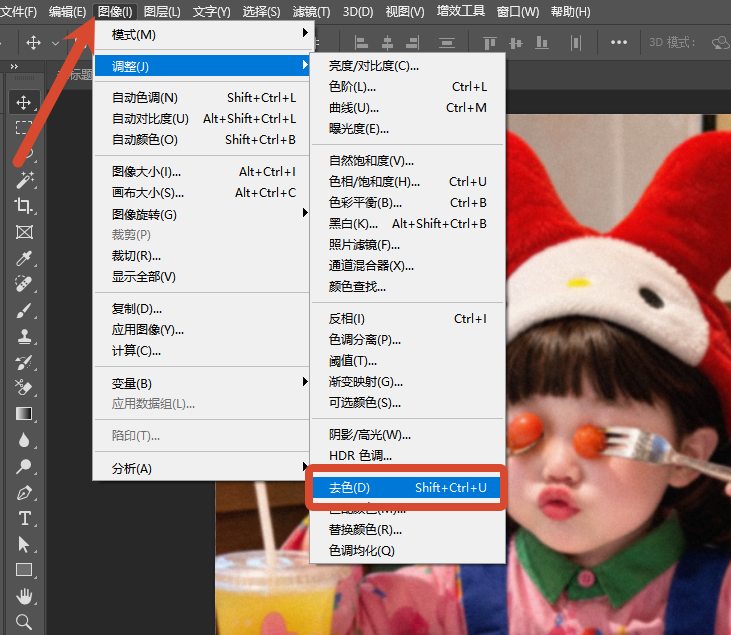
Task: Select the Gradient tool
Action: pyautogui.click(x=24, y=414)
